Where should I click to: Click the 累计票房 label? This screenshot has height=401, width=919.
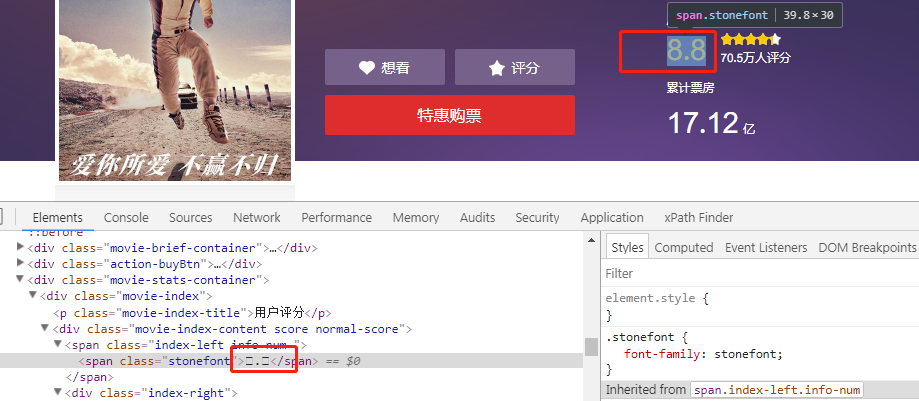[x=690, y=88]
